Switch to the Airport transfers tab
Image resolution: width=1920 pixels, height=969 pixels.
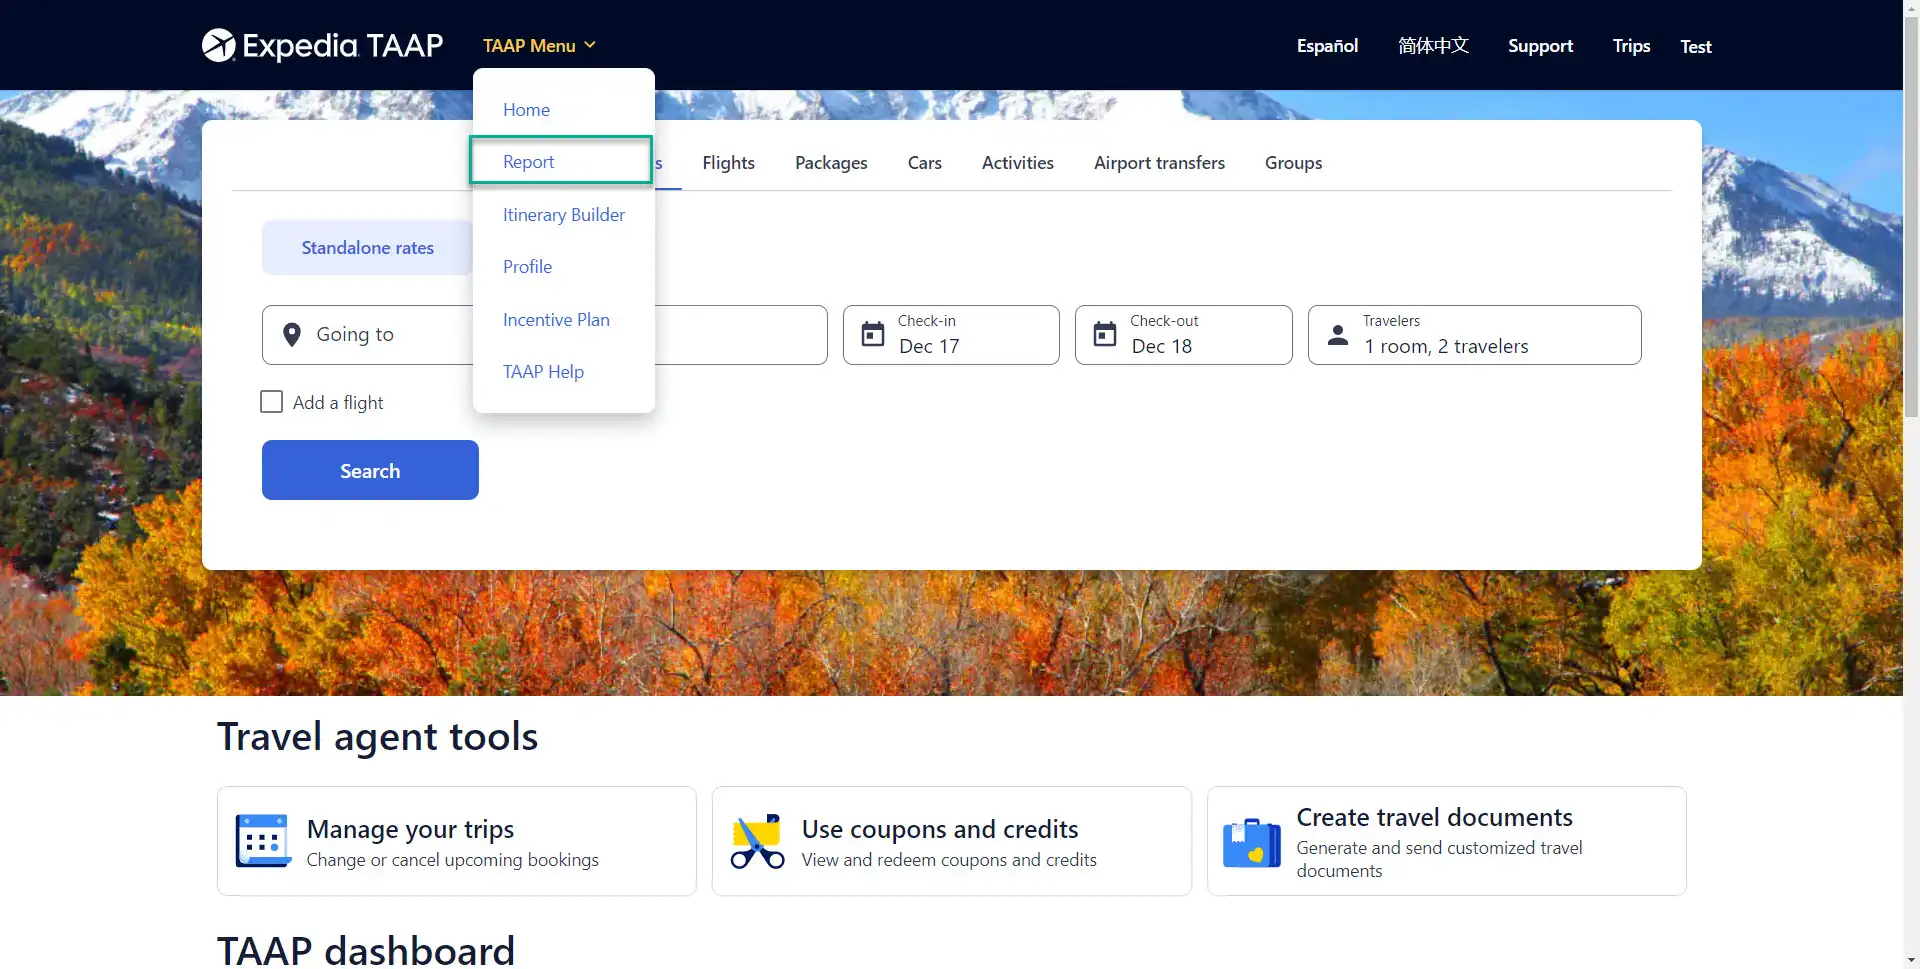[x=1159, y=163]
